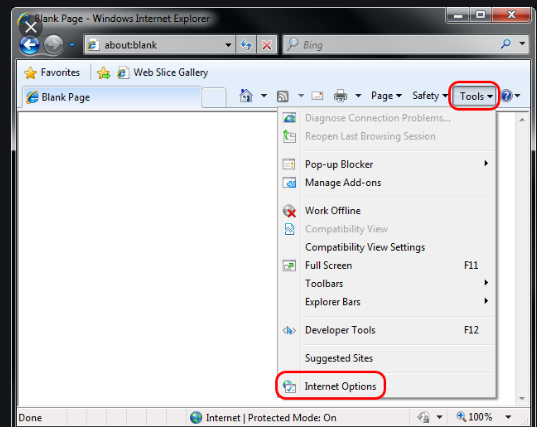Expand the Home button dropdown arrow
Viewport: 537px width, 427px height.
click(x=264, y=96)
